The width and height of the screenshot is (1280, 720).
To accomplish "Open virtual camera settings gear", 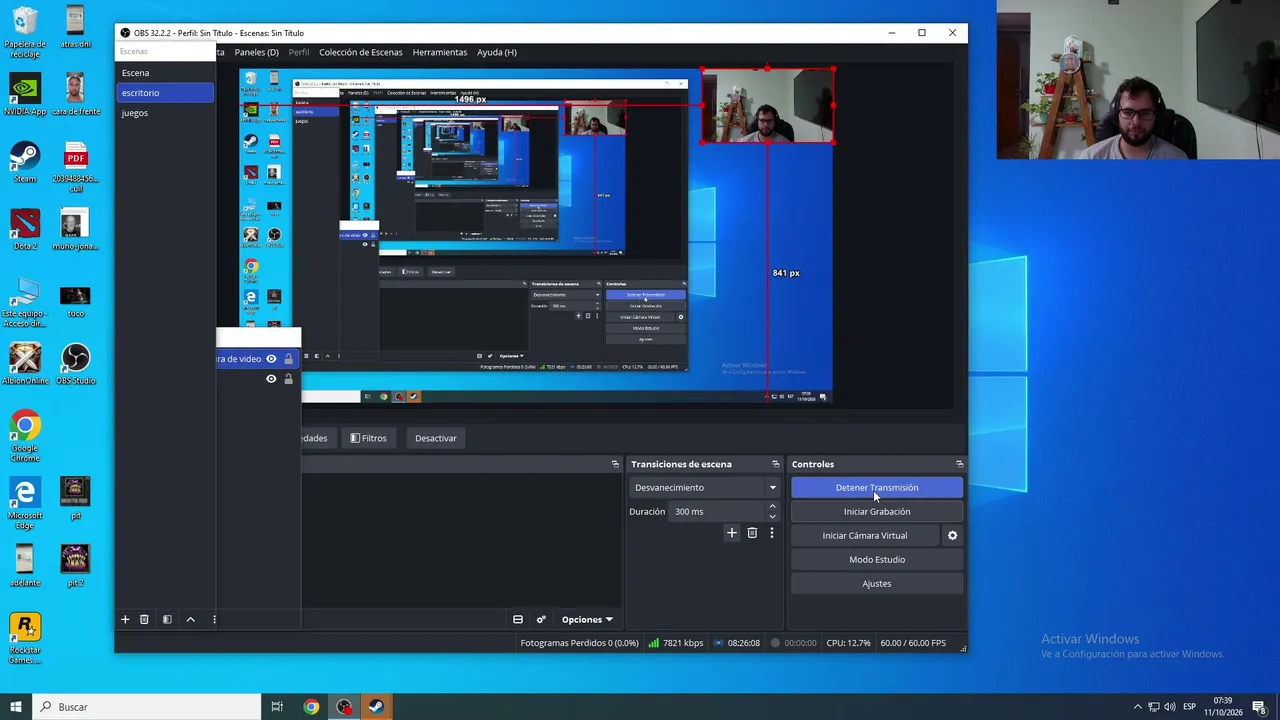I will click(x=952, y=536).
